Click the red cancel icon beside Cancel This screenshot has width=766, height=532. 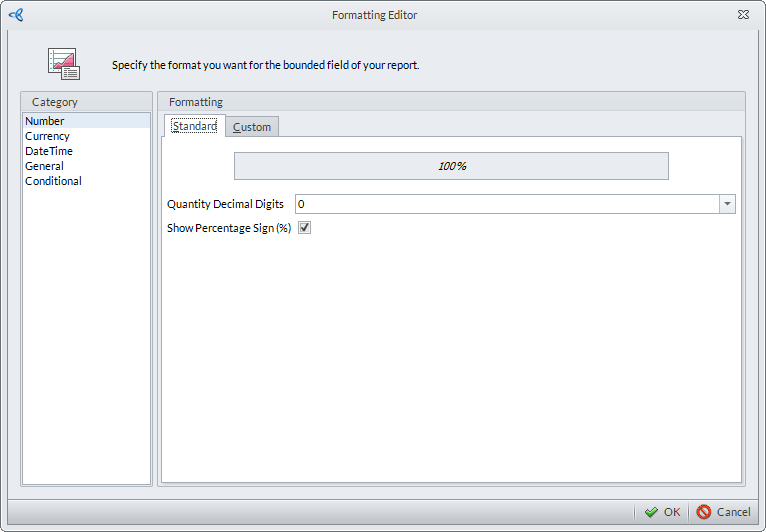pyautogui.click(x=704, y=512)
